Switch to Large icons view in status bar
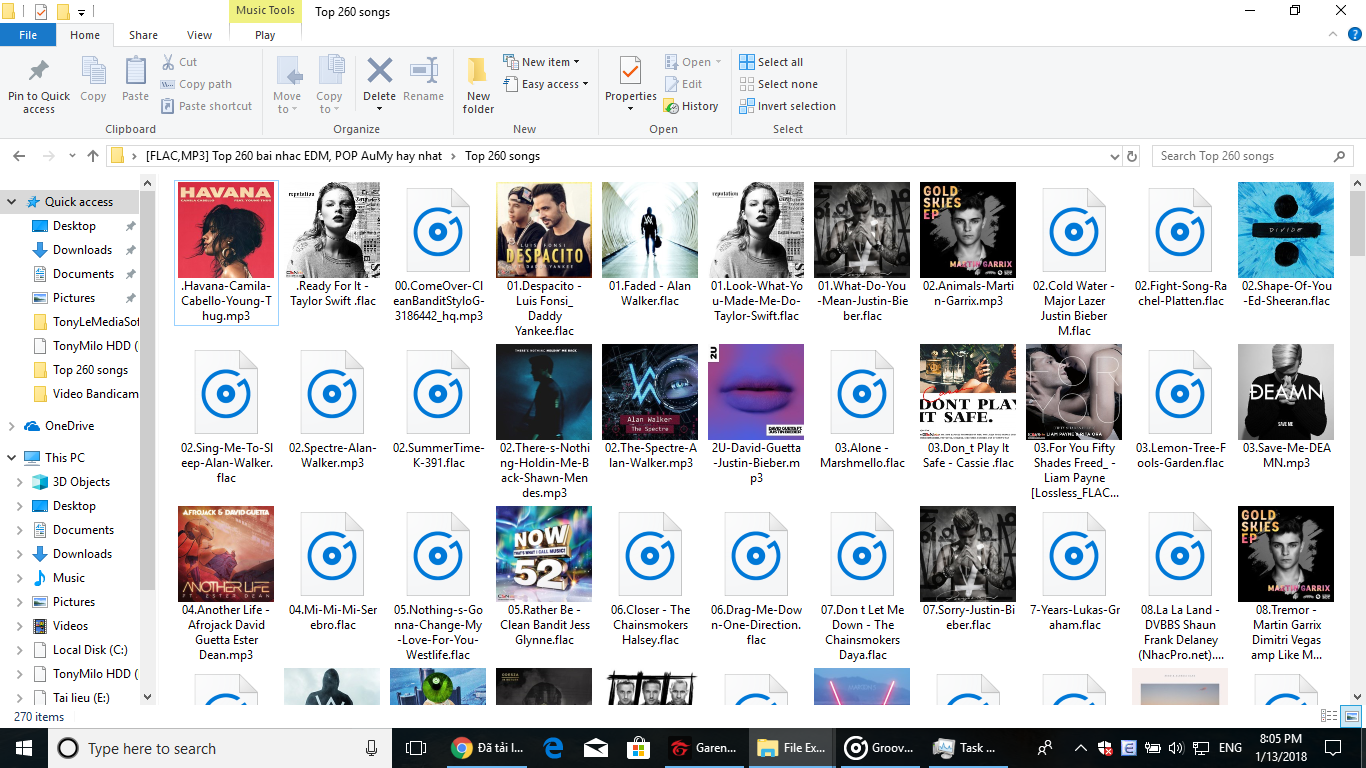 1350,716
